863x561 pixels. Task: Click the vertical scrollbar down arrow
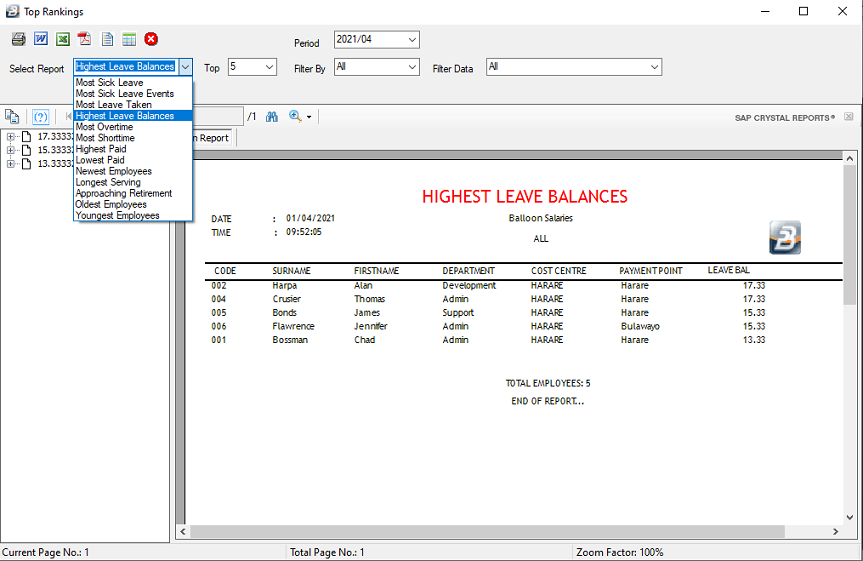click(x=849, y=518)
